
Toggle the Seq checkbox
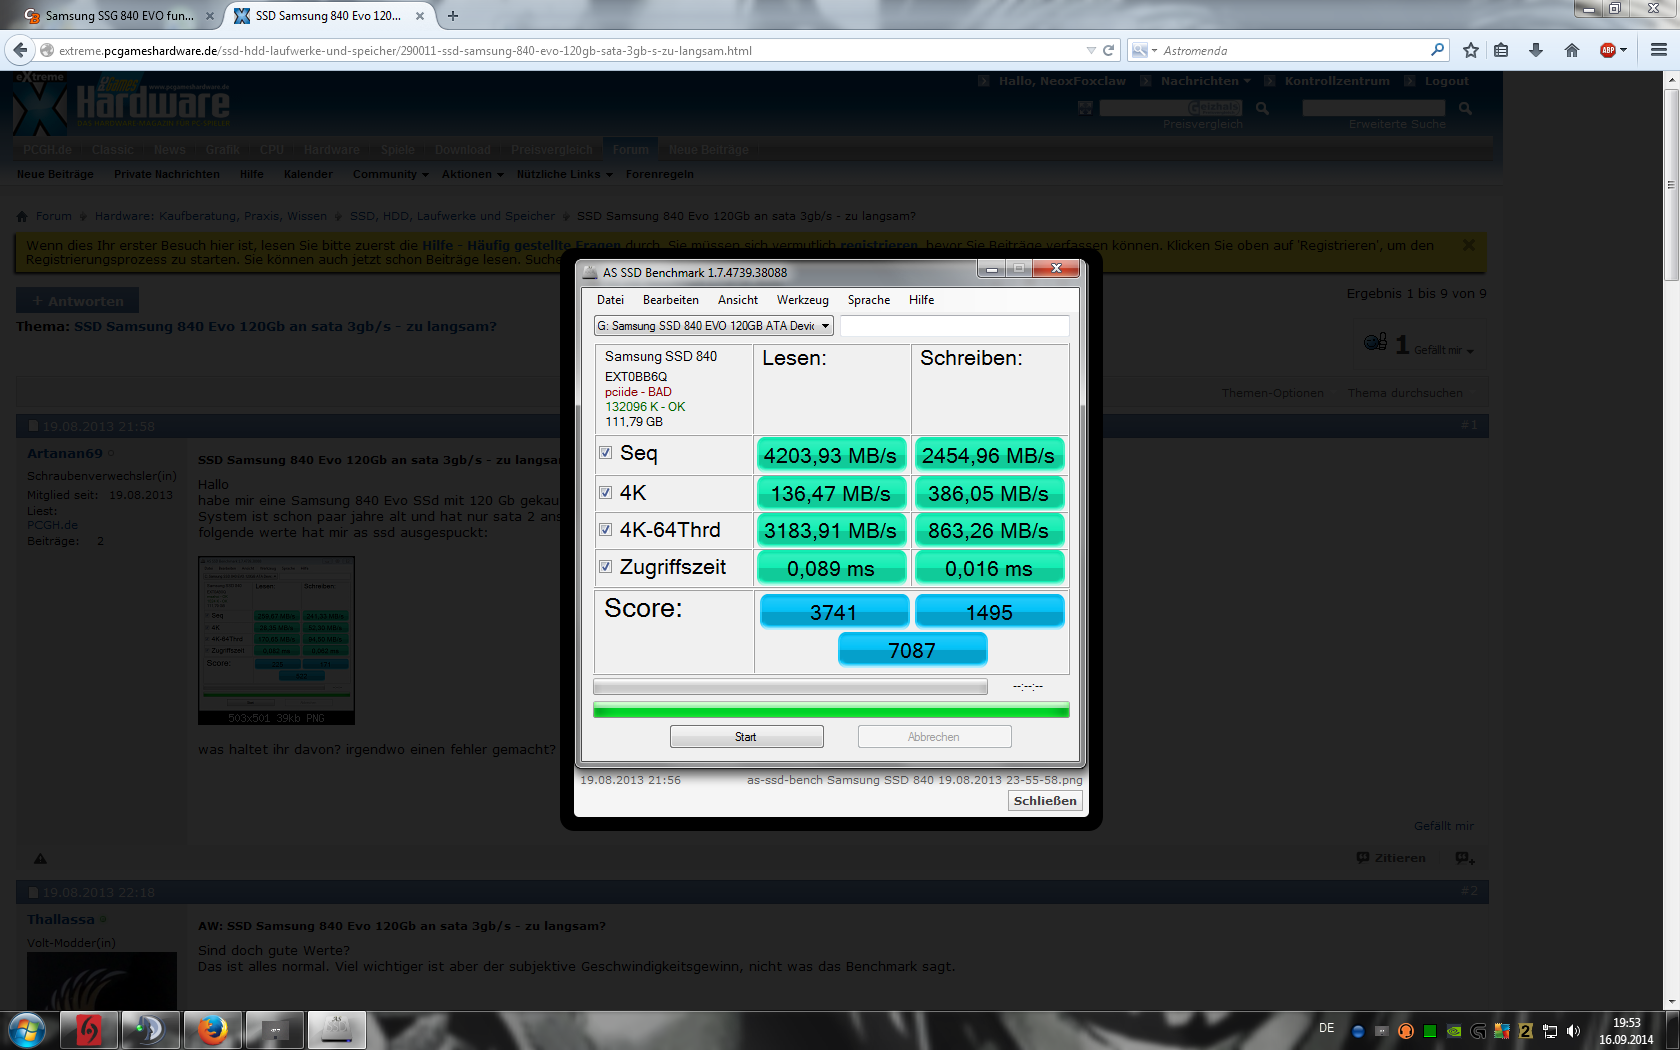point(605,453)
